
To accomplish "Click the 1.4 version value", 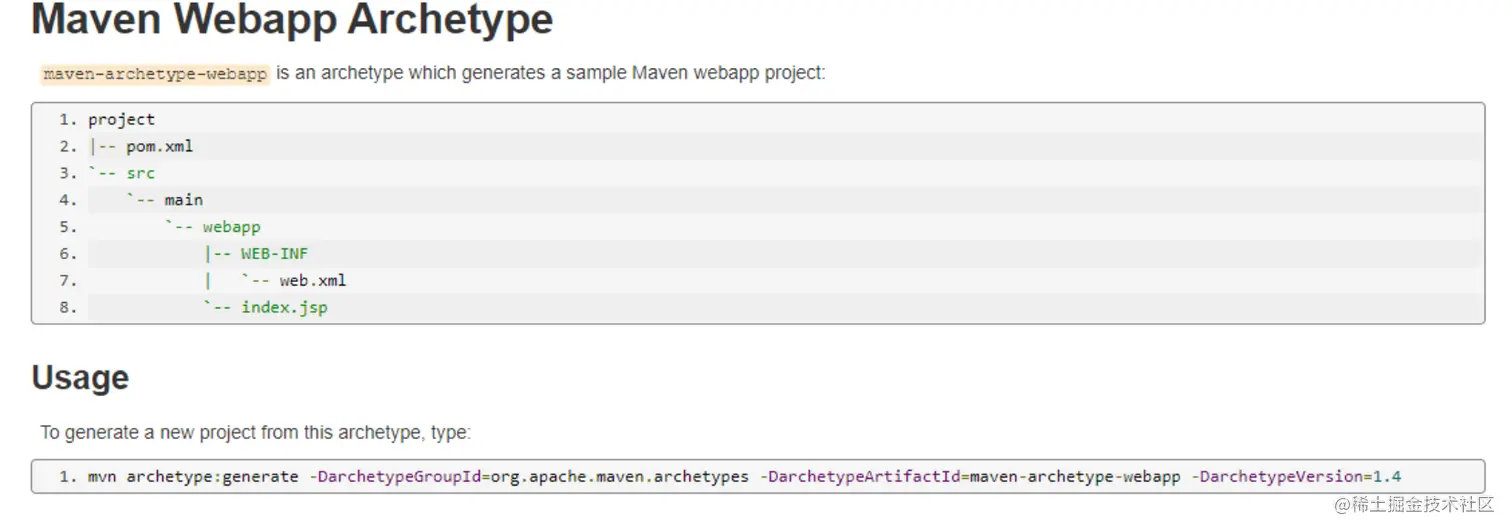I will point(1387,477).
